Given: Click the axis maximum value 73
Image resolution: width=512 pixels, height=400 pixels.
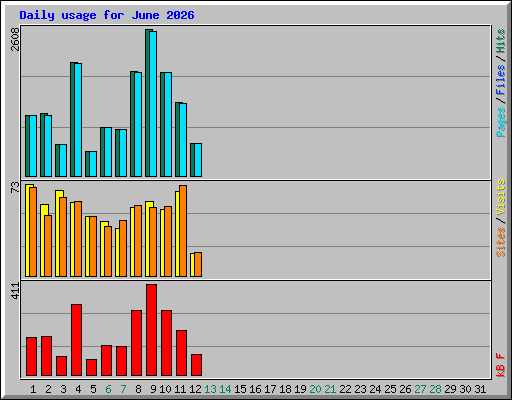Looking at the screenshot, I should [15, 187].
